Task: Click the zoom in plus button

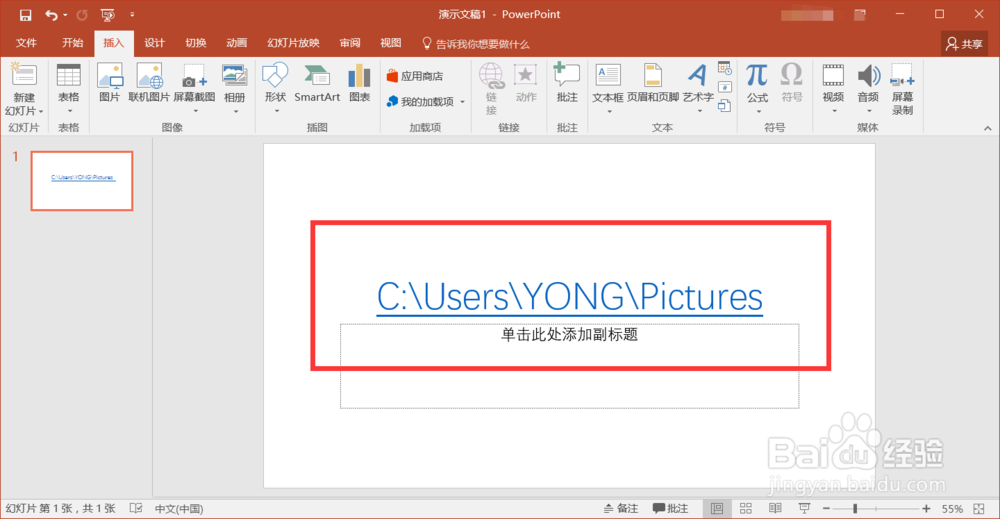Action: click(926, 508)
